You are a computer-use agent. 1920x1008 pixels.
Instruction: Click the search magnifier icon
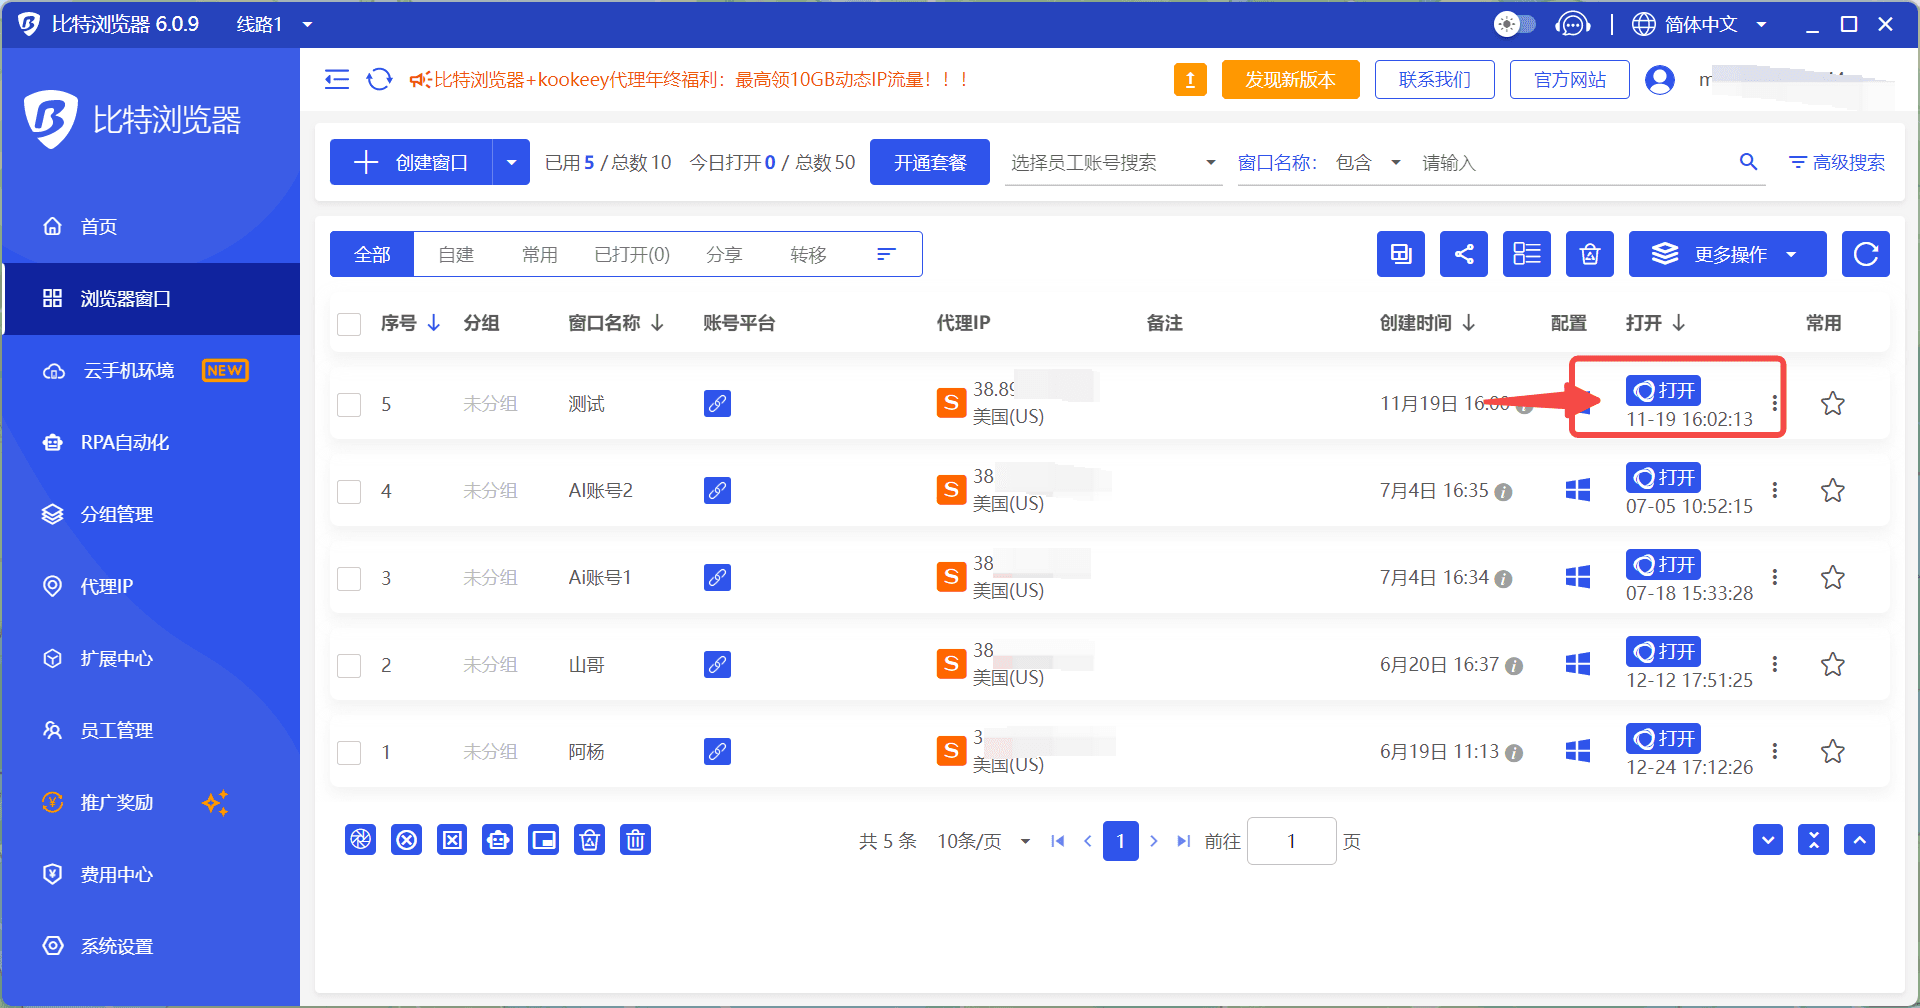(x=1748, y=161)
